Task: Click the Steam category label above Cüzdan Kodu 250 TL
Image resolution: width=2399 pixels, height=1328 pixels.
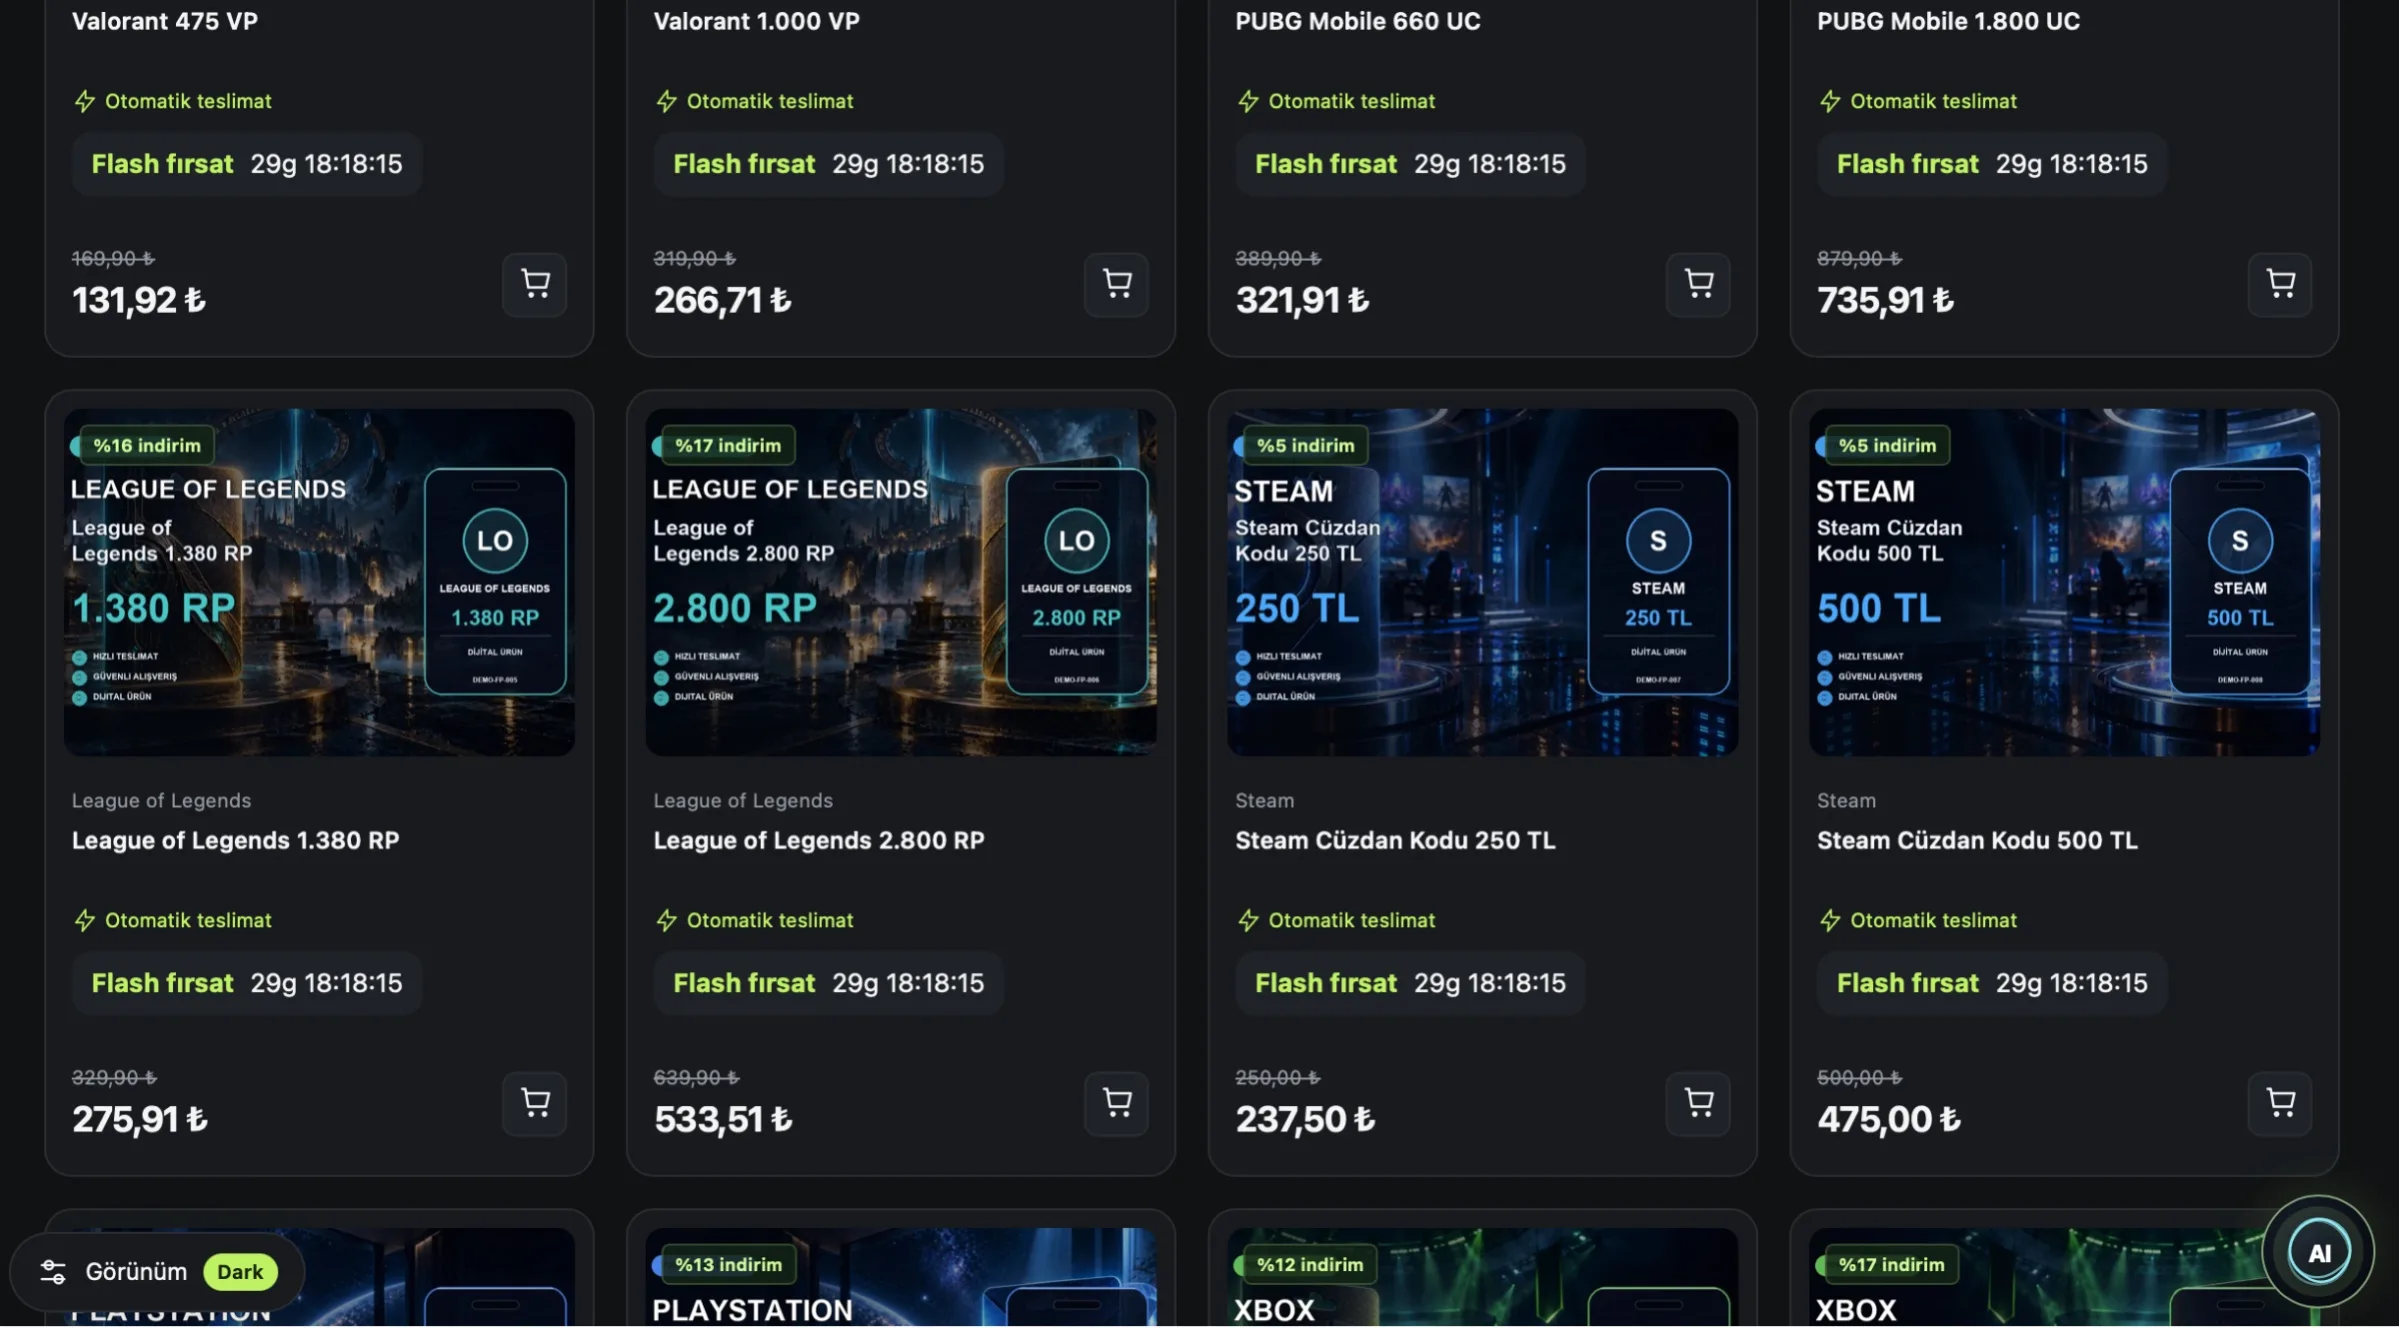Action: [x=1264, y=801]
